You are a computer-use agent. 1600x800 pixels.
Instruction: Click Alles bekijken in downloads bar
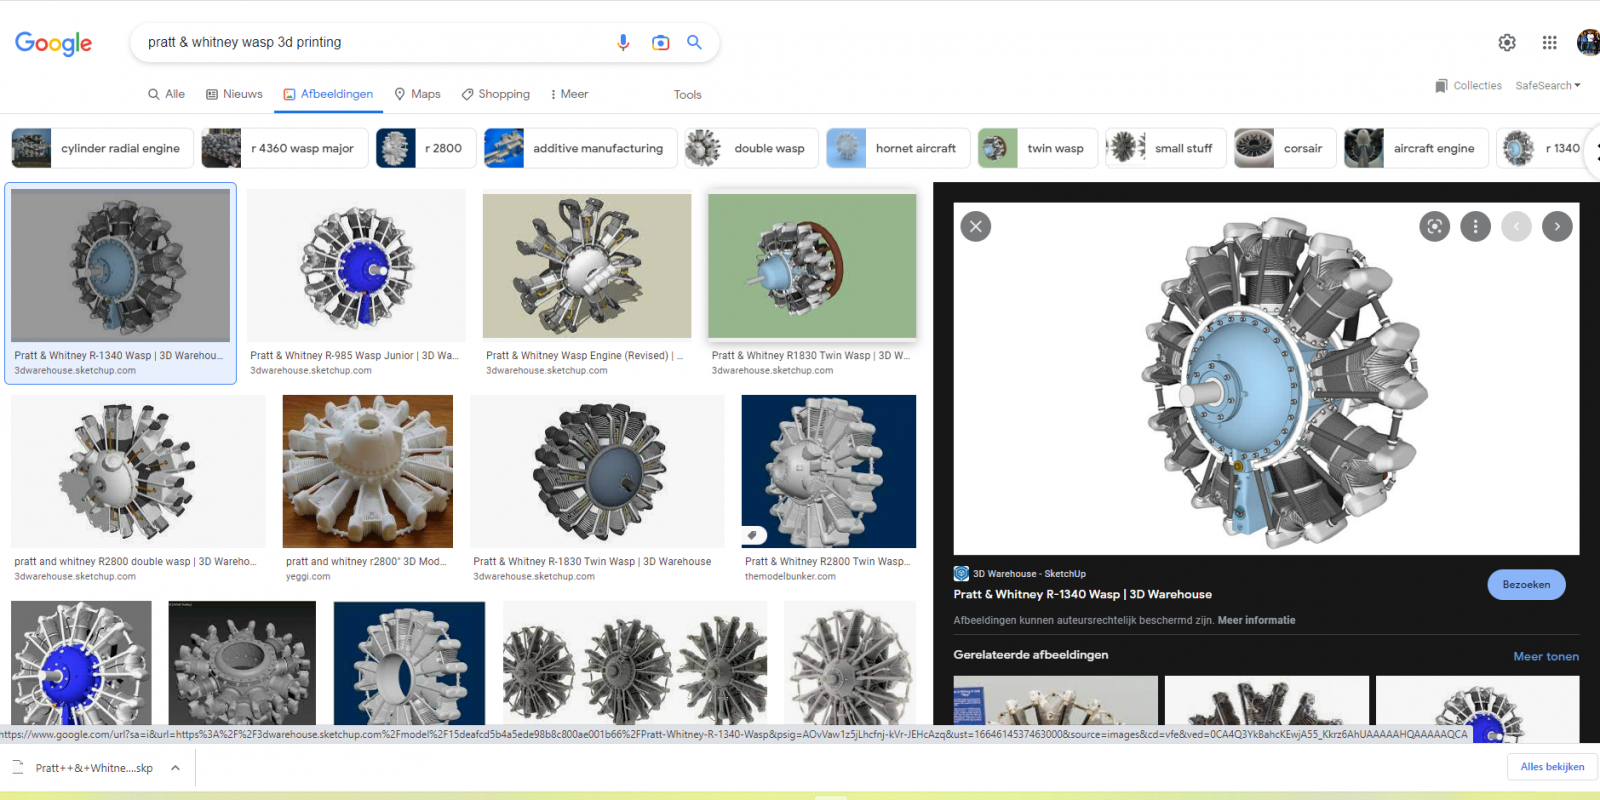coord(1552,767)
